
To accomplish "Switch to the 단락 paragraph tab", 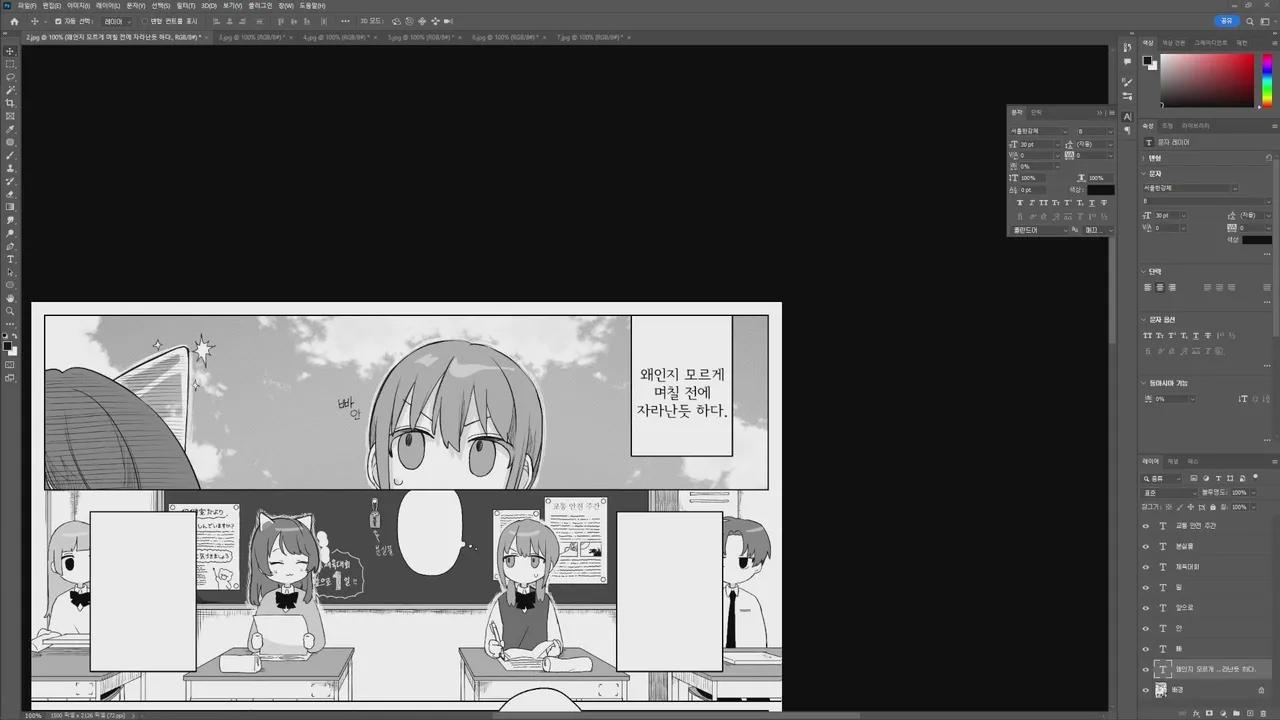I will [1036, 112].
